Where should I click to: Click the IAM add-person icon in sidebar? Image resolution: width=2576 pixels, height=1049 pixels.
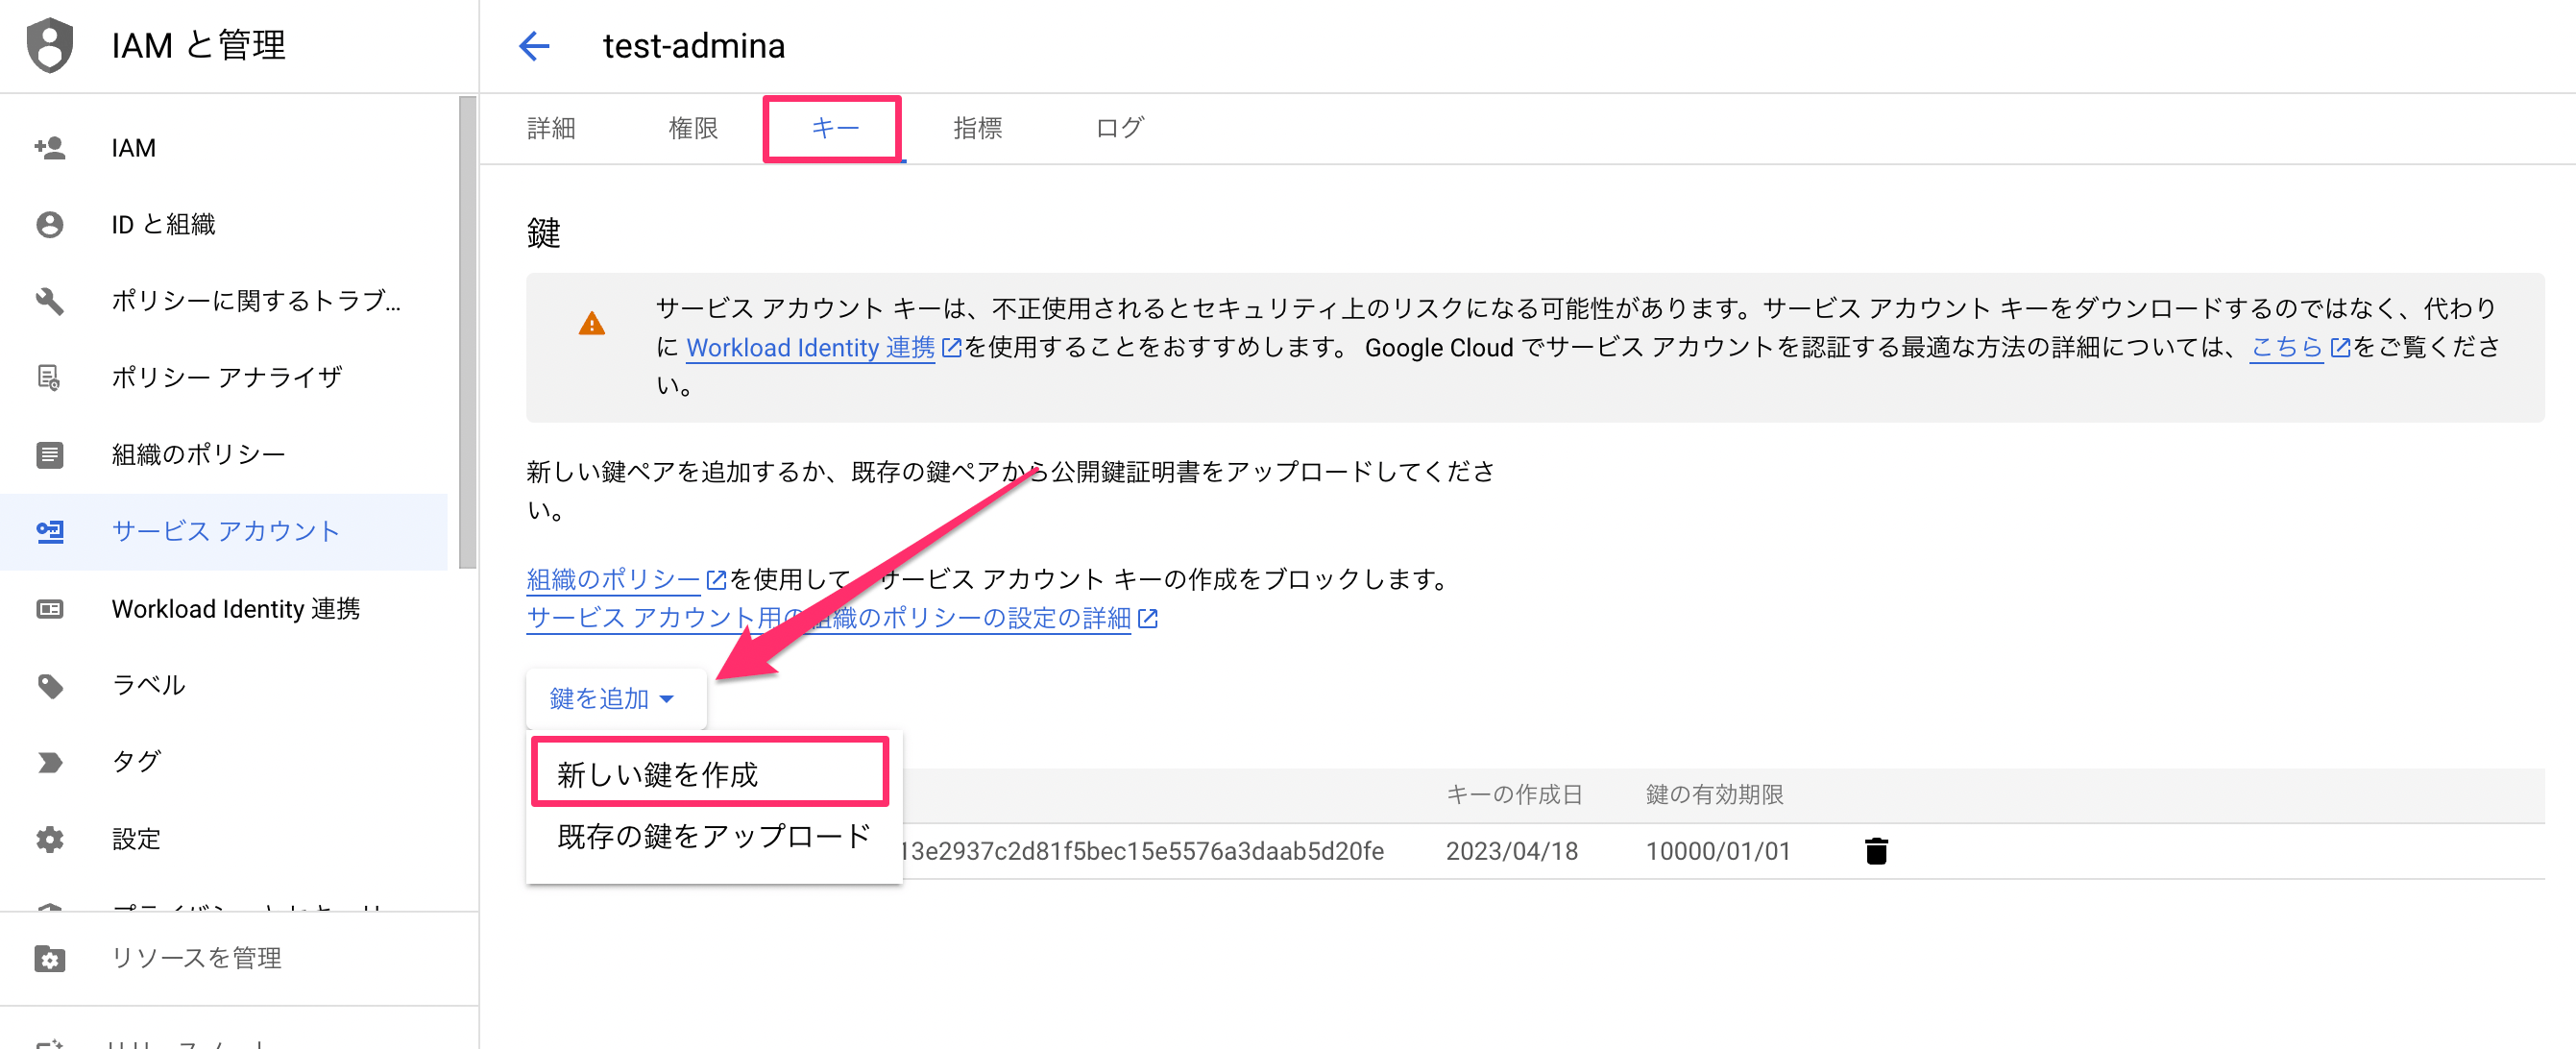pyautogui.click(x=50, y=148)
